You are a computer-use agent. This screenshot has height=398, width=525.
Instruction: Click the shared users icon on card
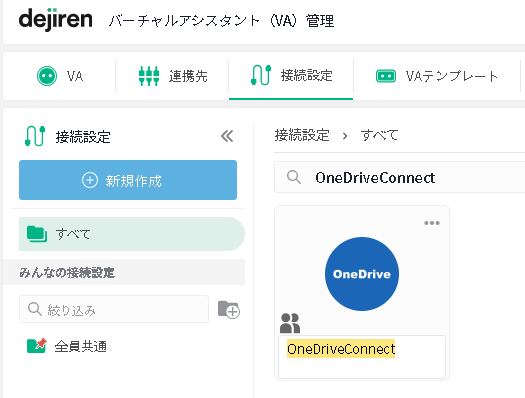[x=290, y=323]
